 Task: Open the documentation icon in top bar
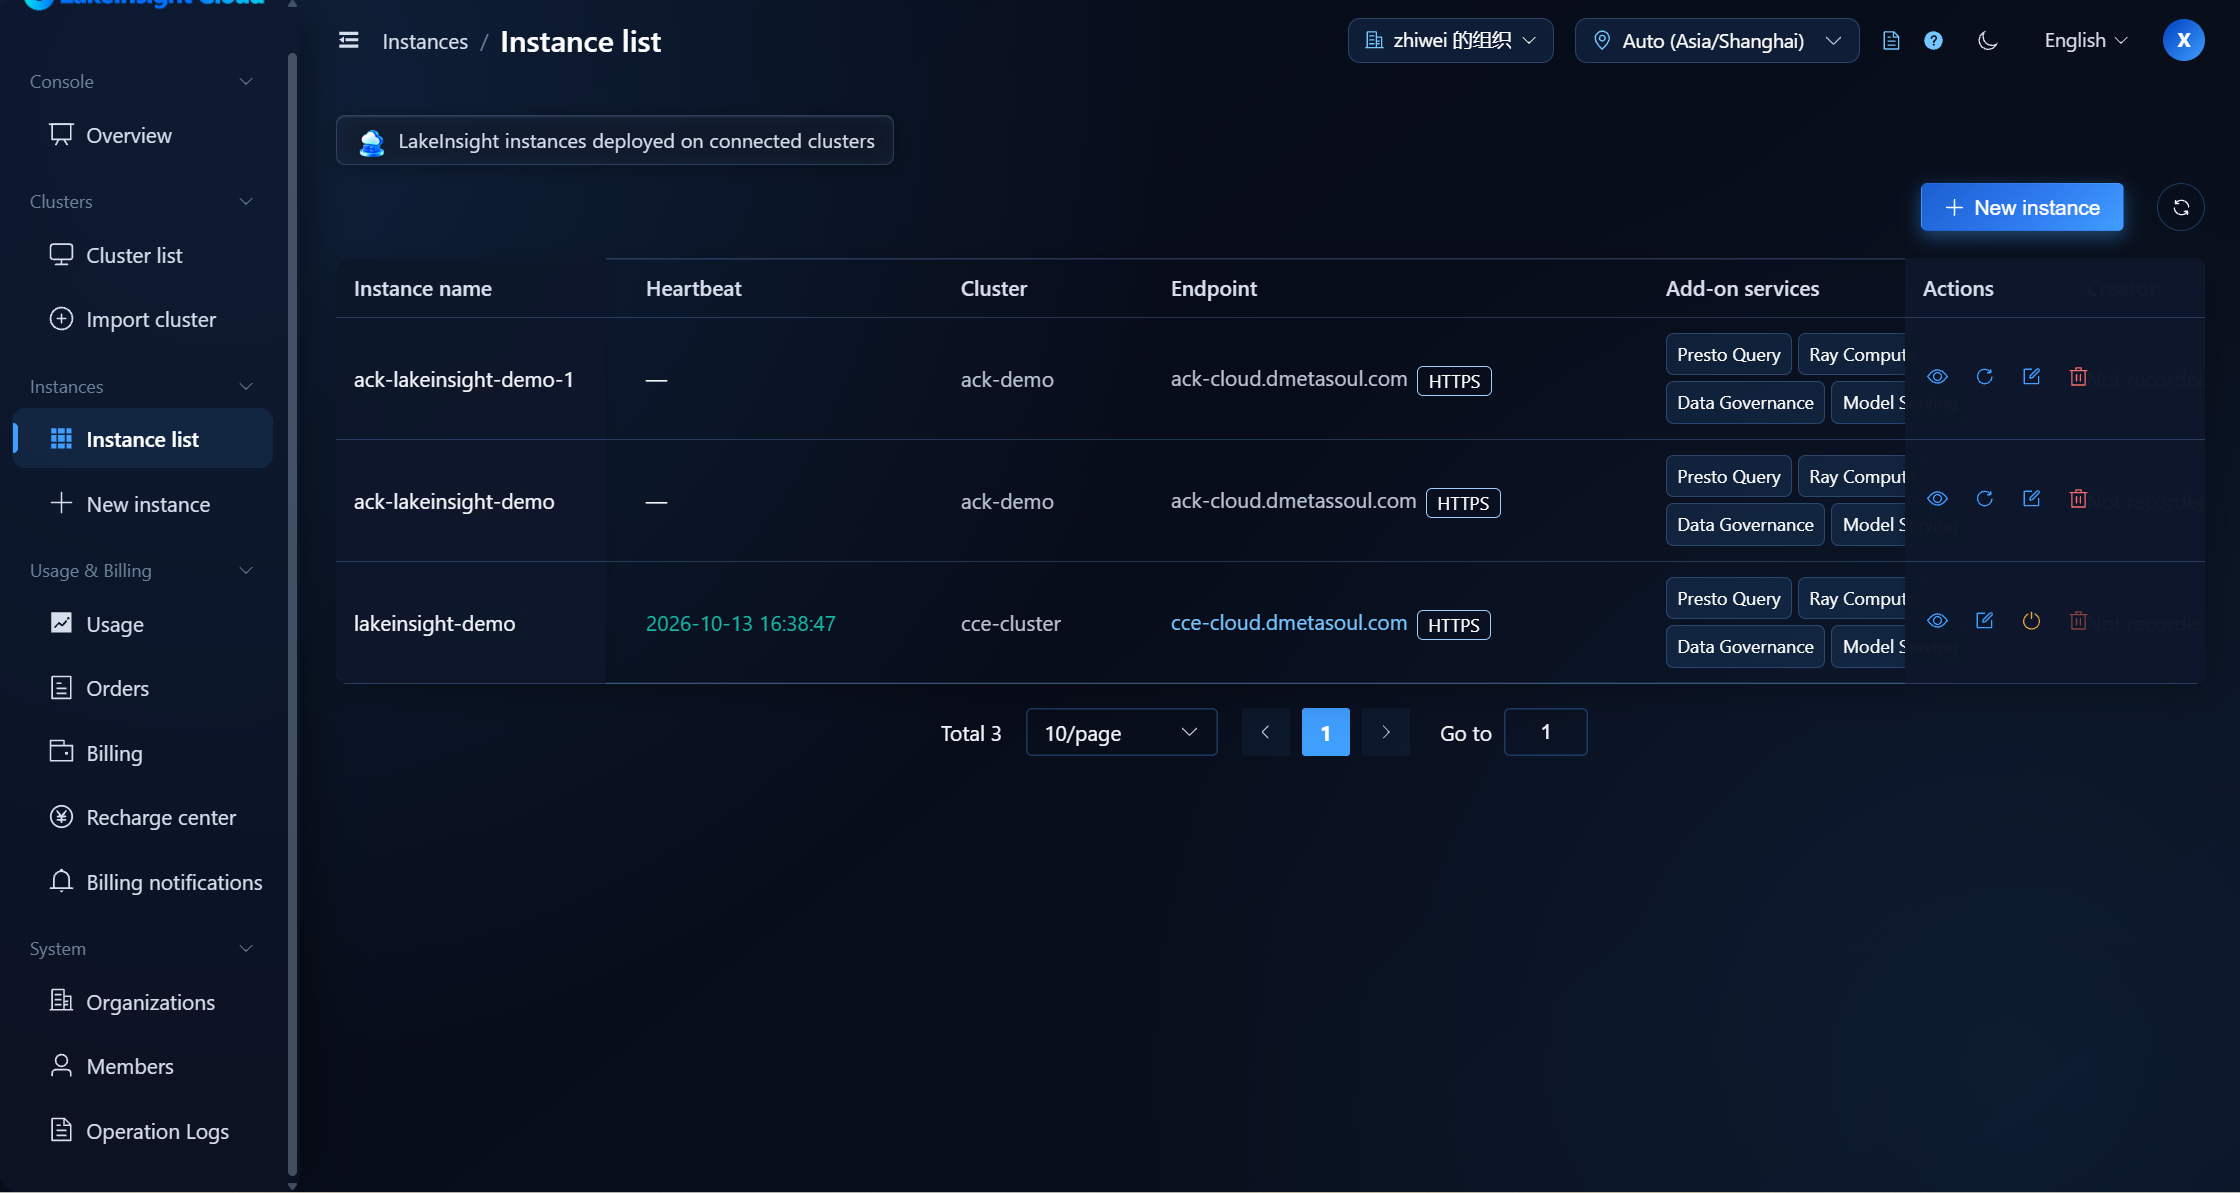1890,41
